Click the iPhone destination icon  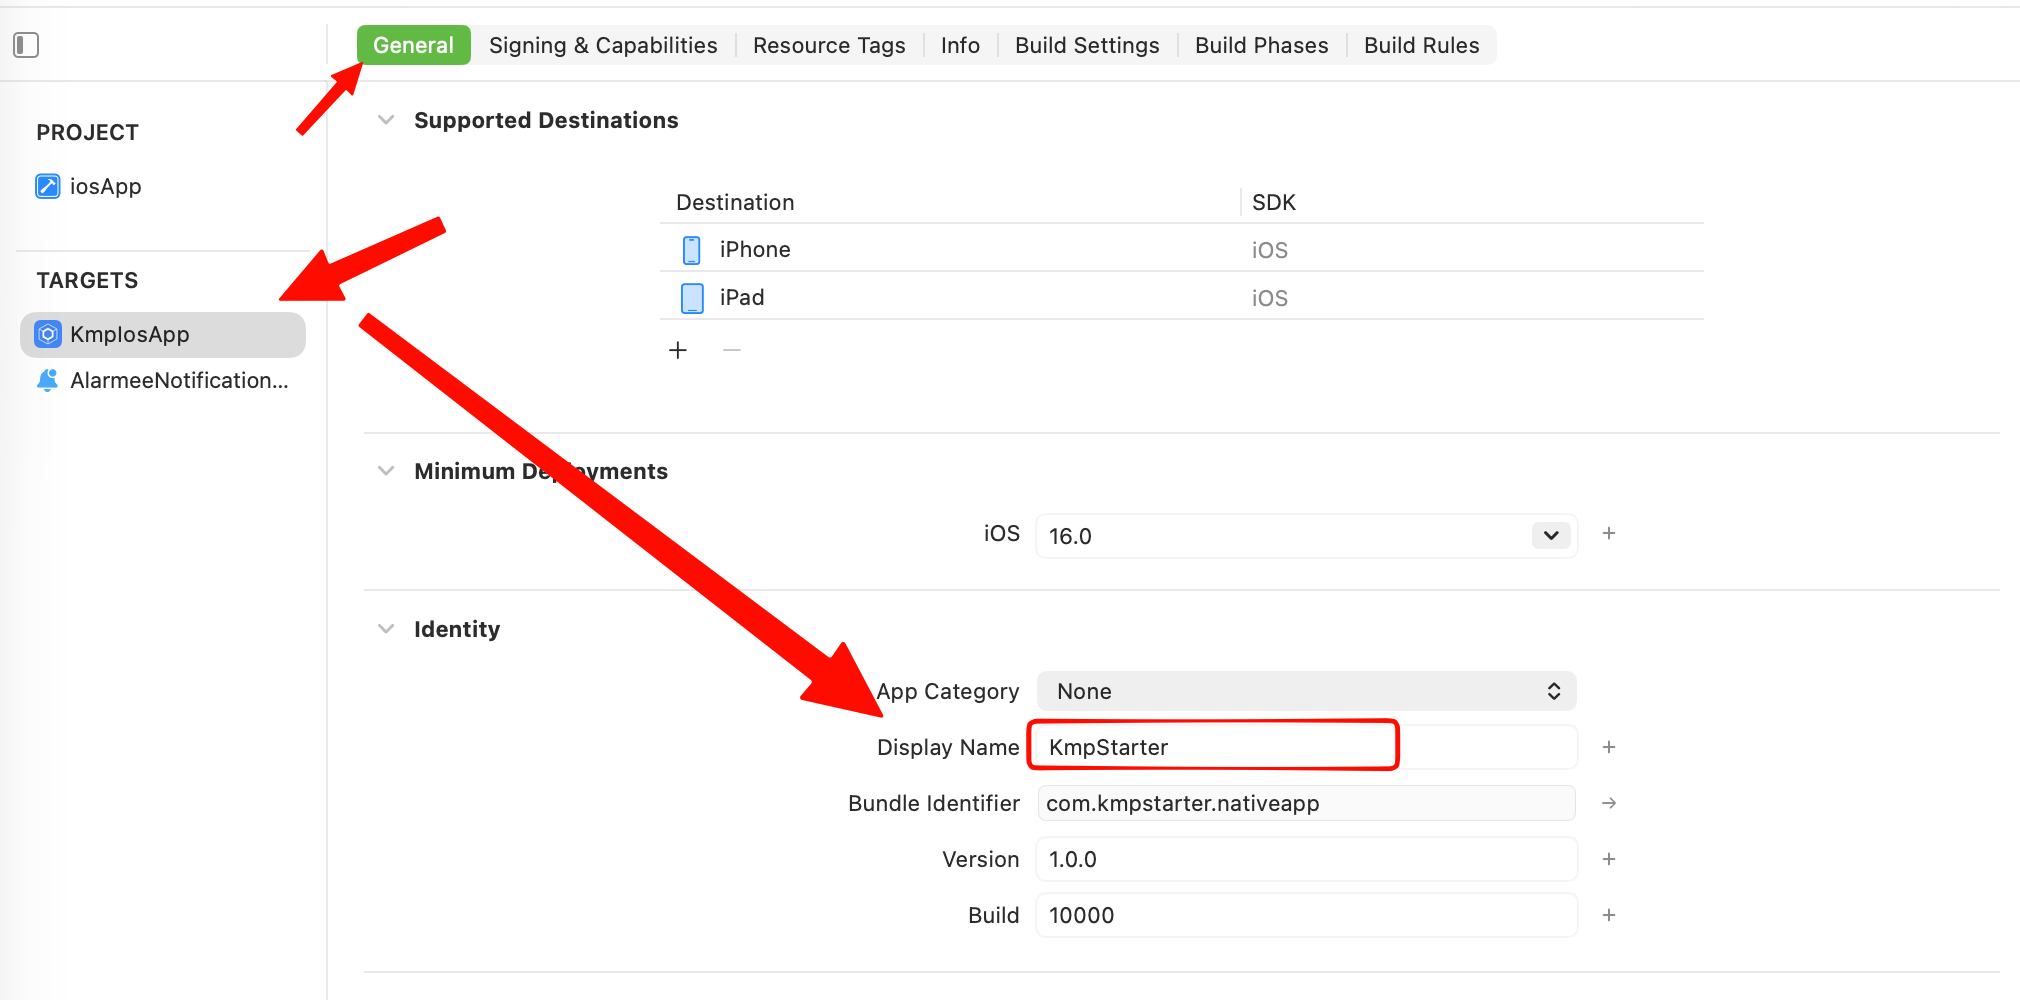click(691, 250)
